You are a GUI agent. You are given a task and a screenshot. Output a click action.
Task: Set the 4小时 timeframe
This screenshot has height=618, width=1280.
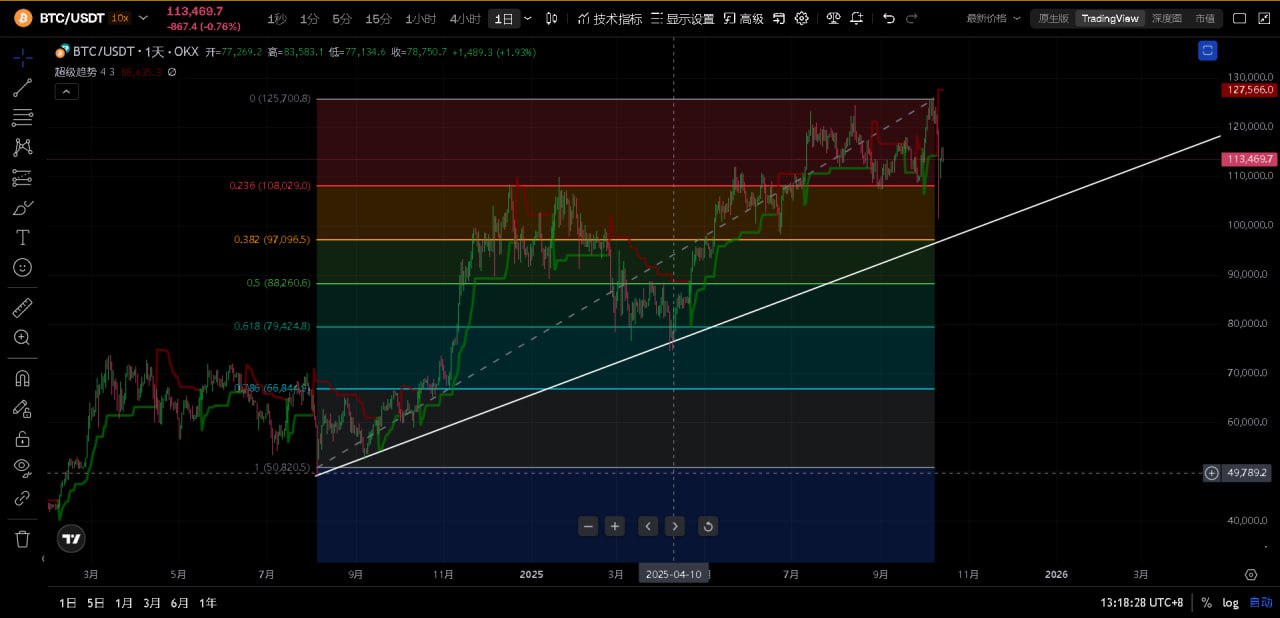pyautogui.click(x=465, y=19)
